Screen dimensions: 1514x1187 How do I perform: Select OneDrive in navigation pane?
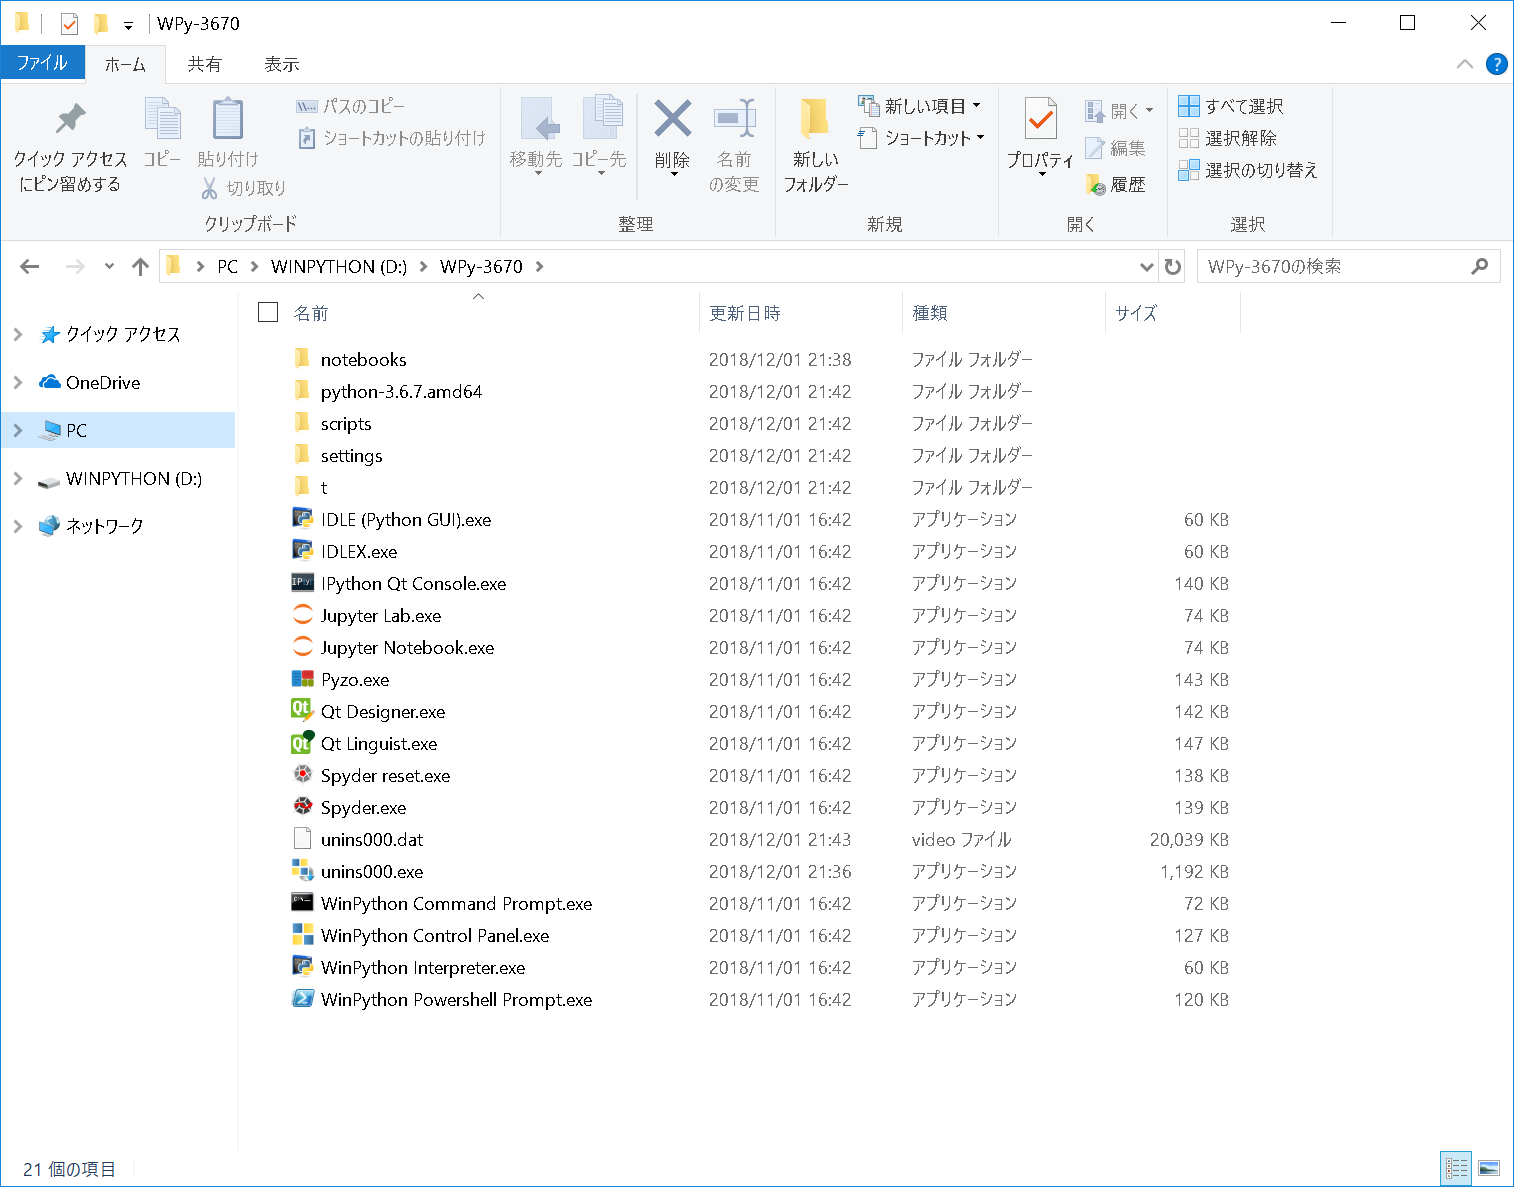point(103,382)
